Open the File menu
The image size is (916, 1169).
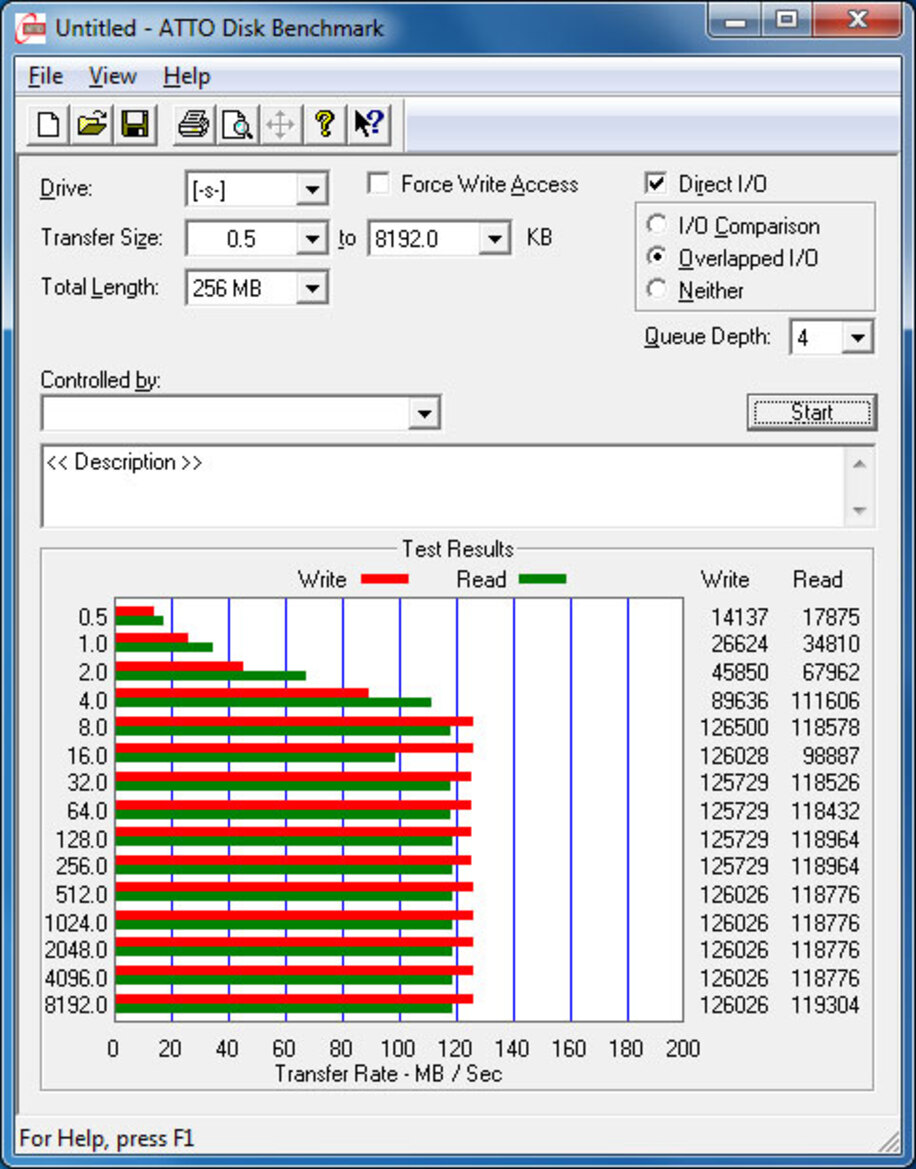point(45,76)
